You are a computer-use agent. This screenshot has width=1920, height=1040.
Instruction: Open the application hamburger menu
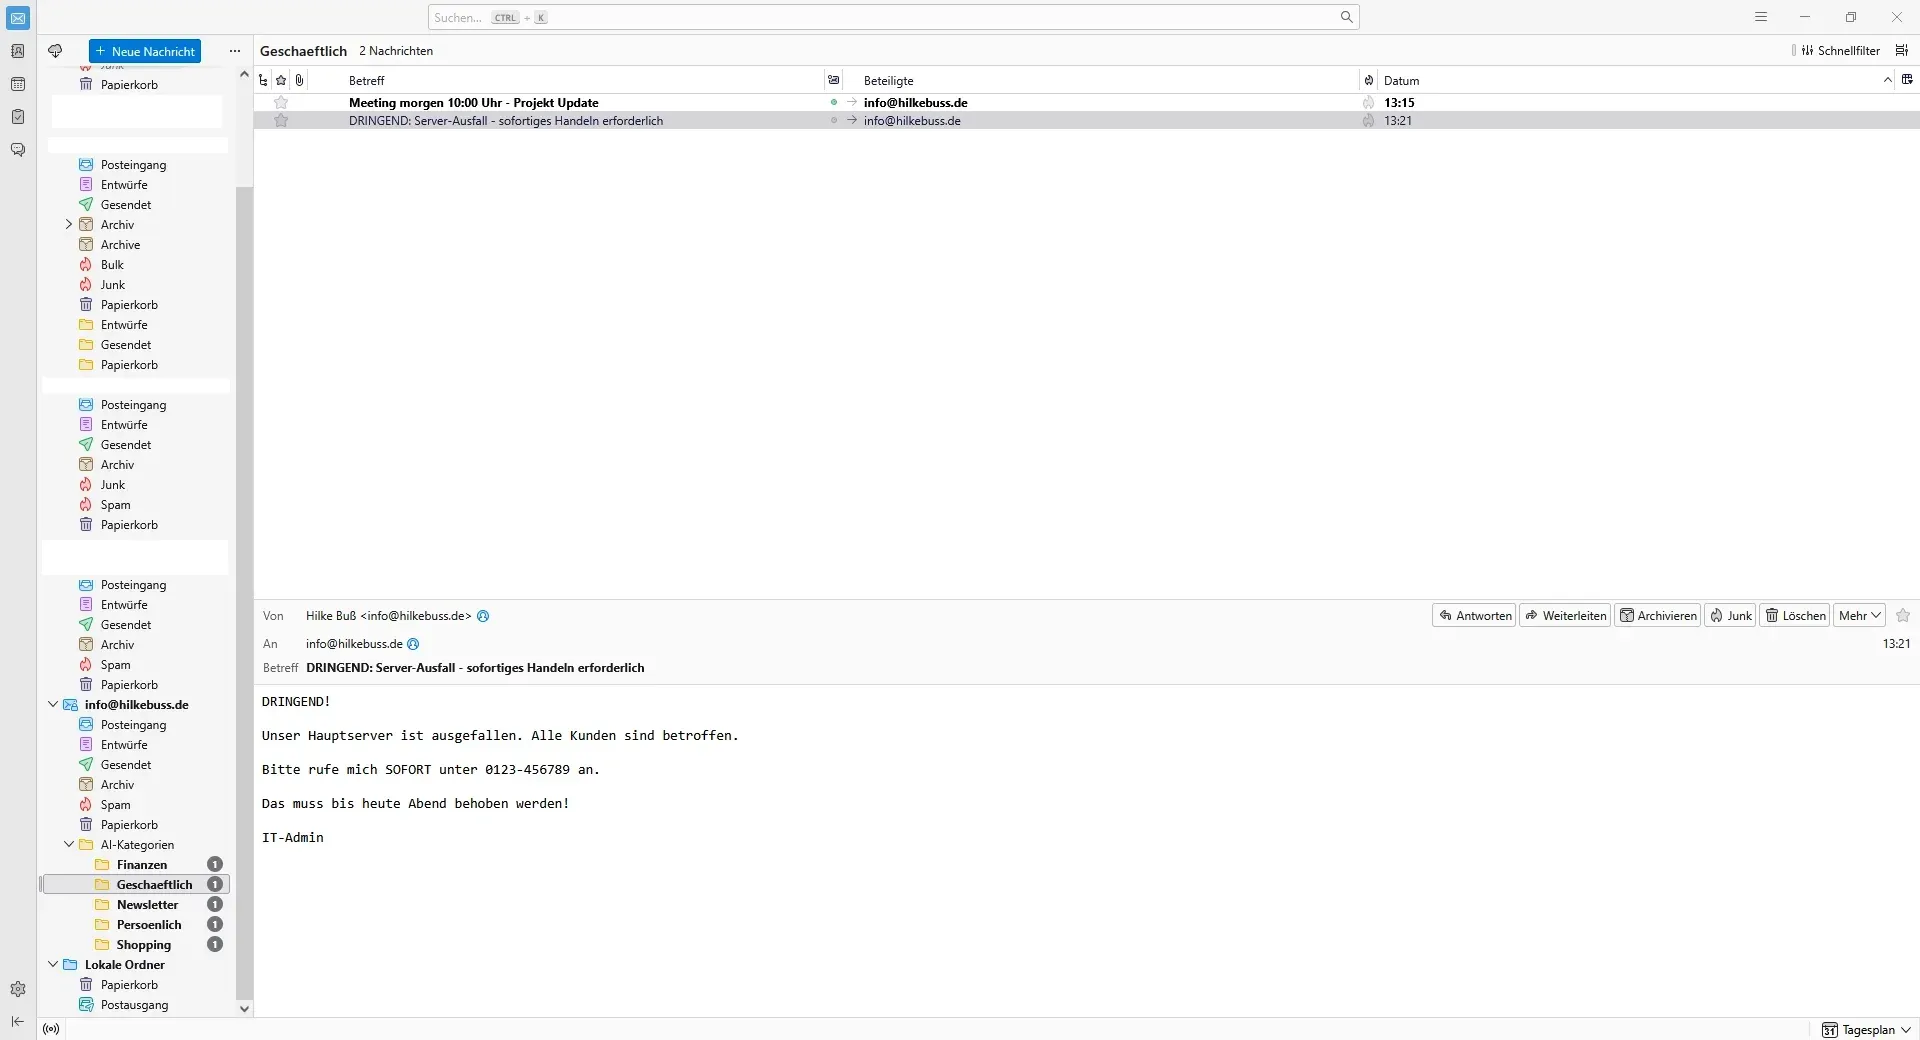1761,17
